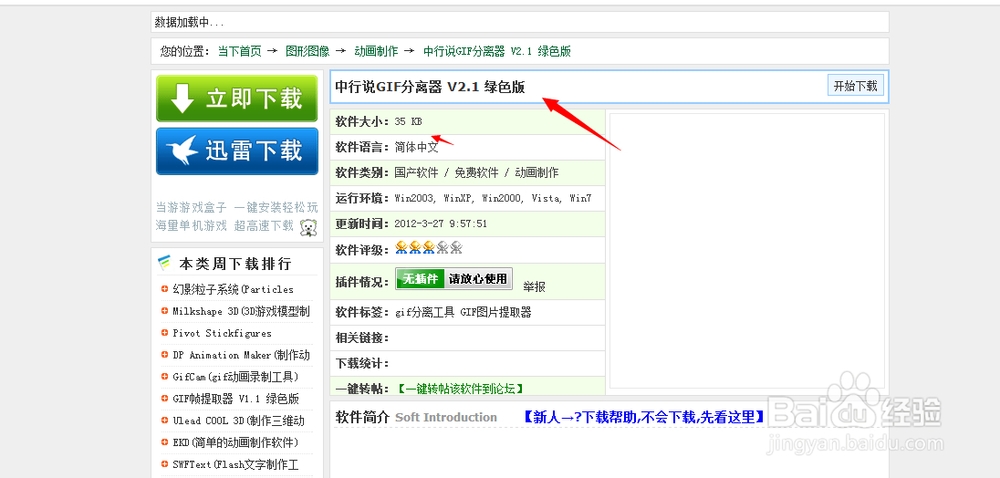
Task: Open the 当下首页 breadcrumb link
Action: pyautogui.click(x=239, y=52)
